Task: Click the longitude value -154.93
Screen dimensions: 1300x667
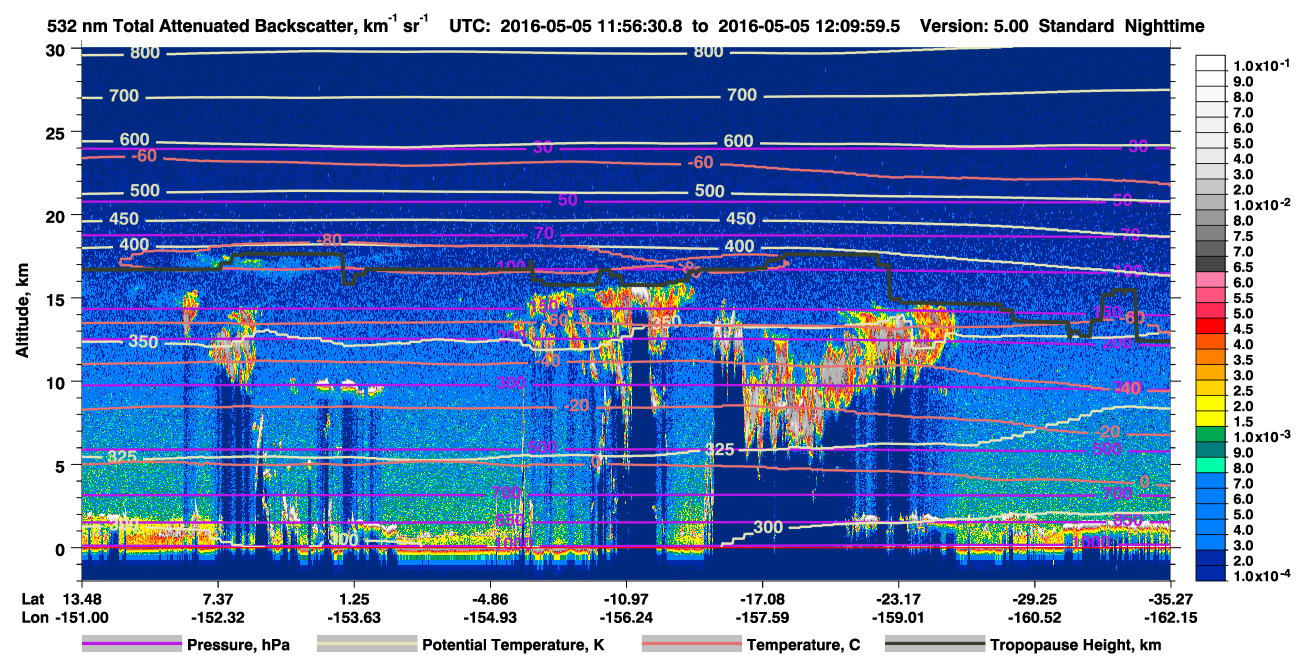Action: click(489, 617)
